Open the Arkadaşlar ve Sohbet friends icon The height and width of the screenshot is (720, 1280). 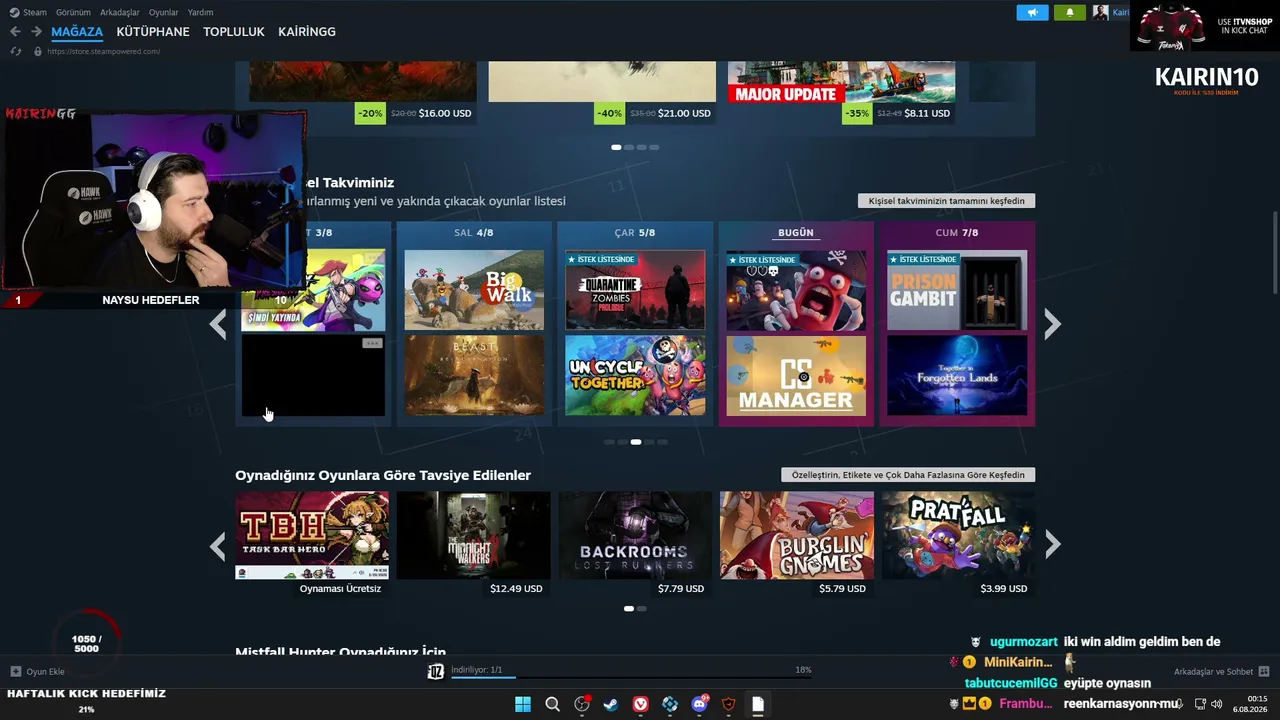(1264, 672)
